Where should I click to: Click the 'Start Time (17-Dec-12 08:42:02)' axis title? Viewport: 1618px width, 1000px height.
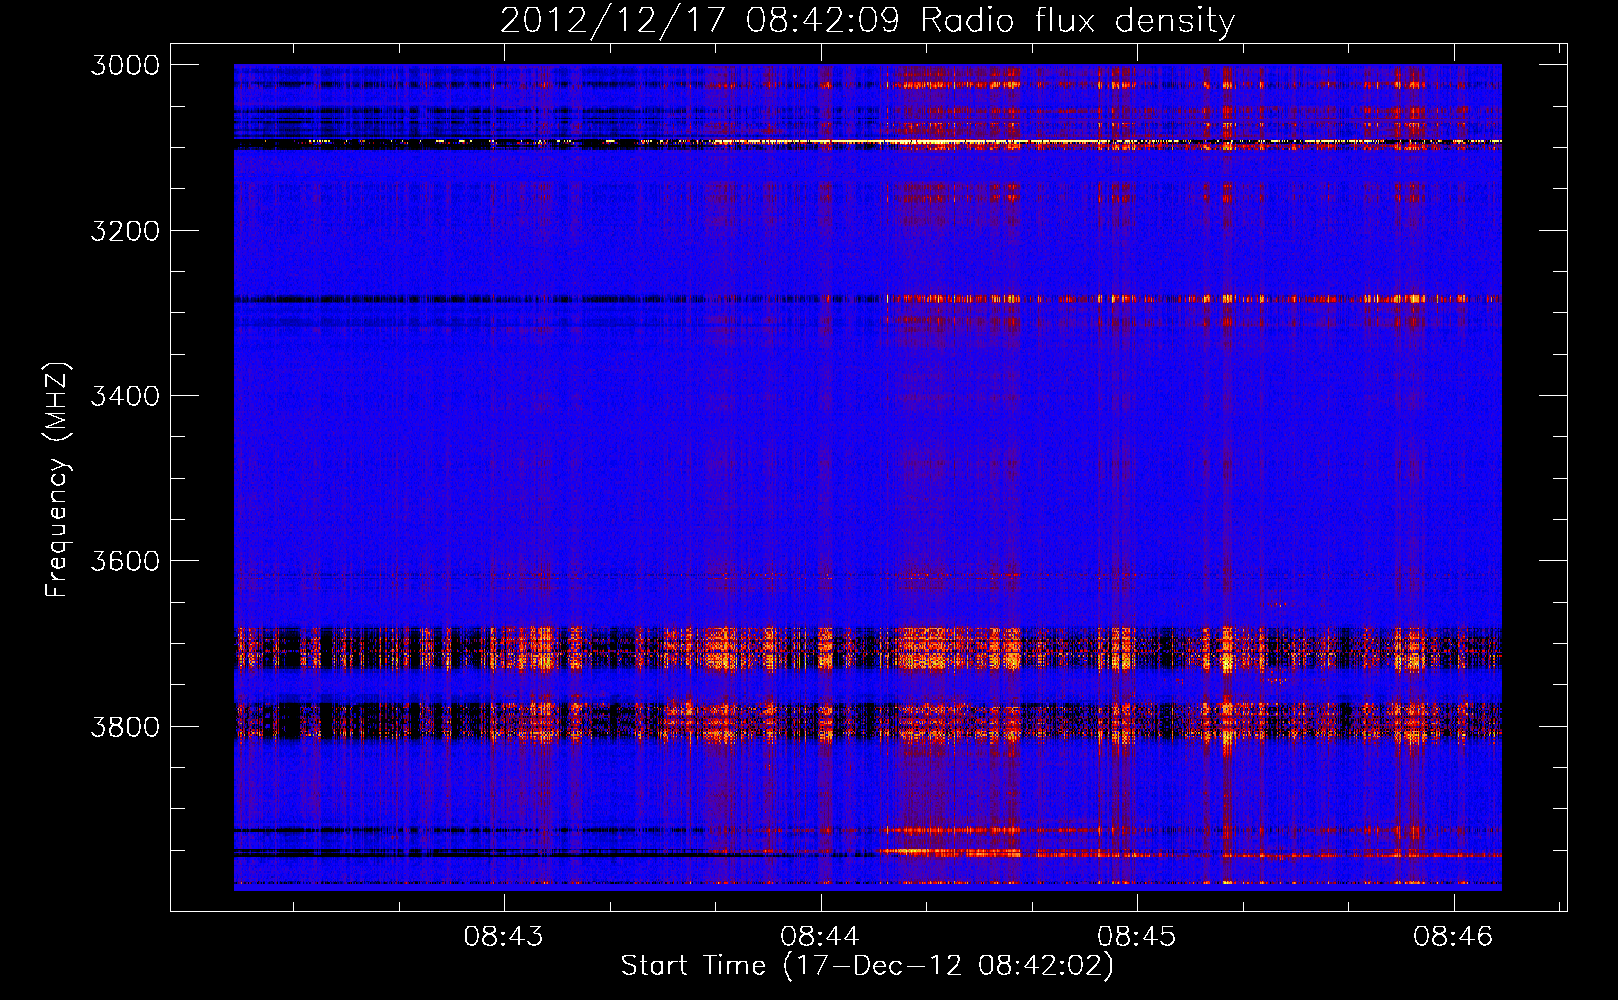pos(867,966)
